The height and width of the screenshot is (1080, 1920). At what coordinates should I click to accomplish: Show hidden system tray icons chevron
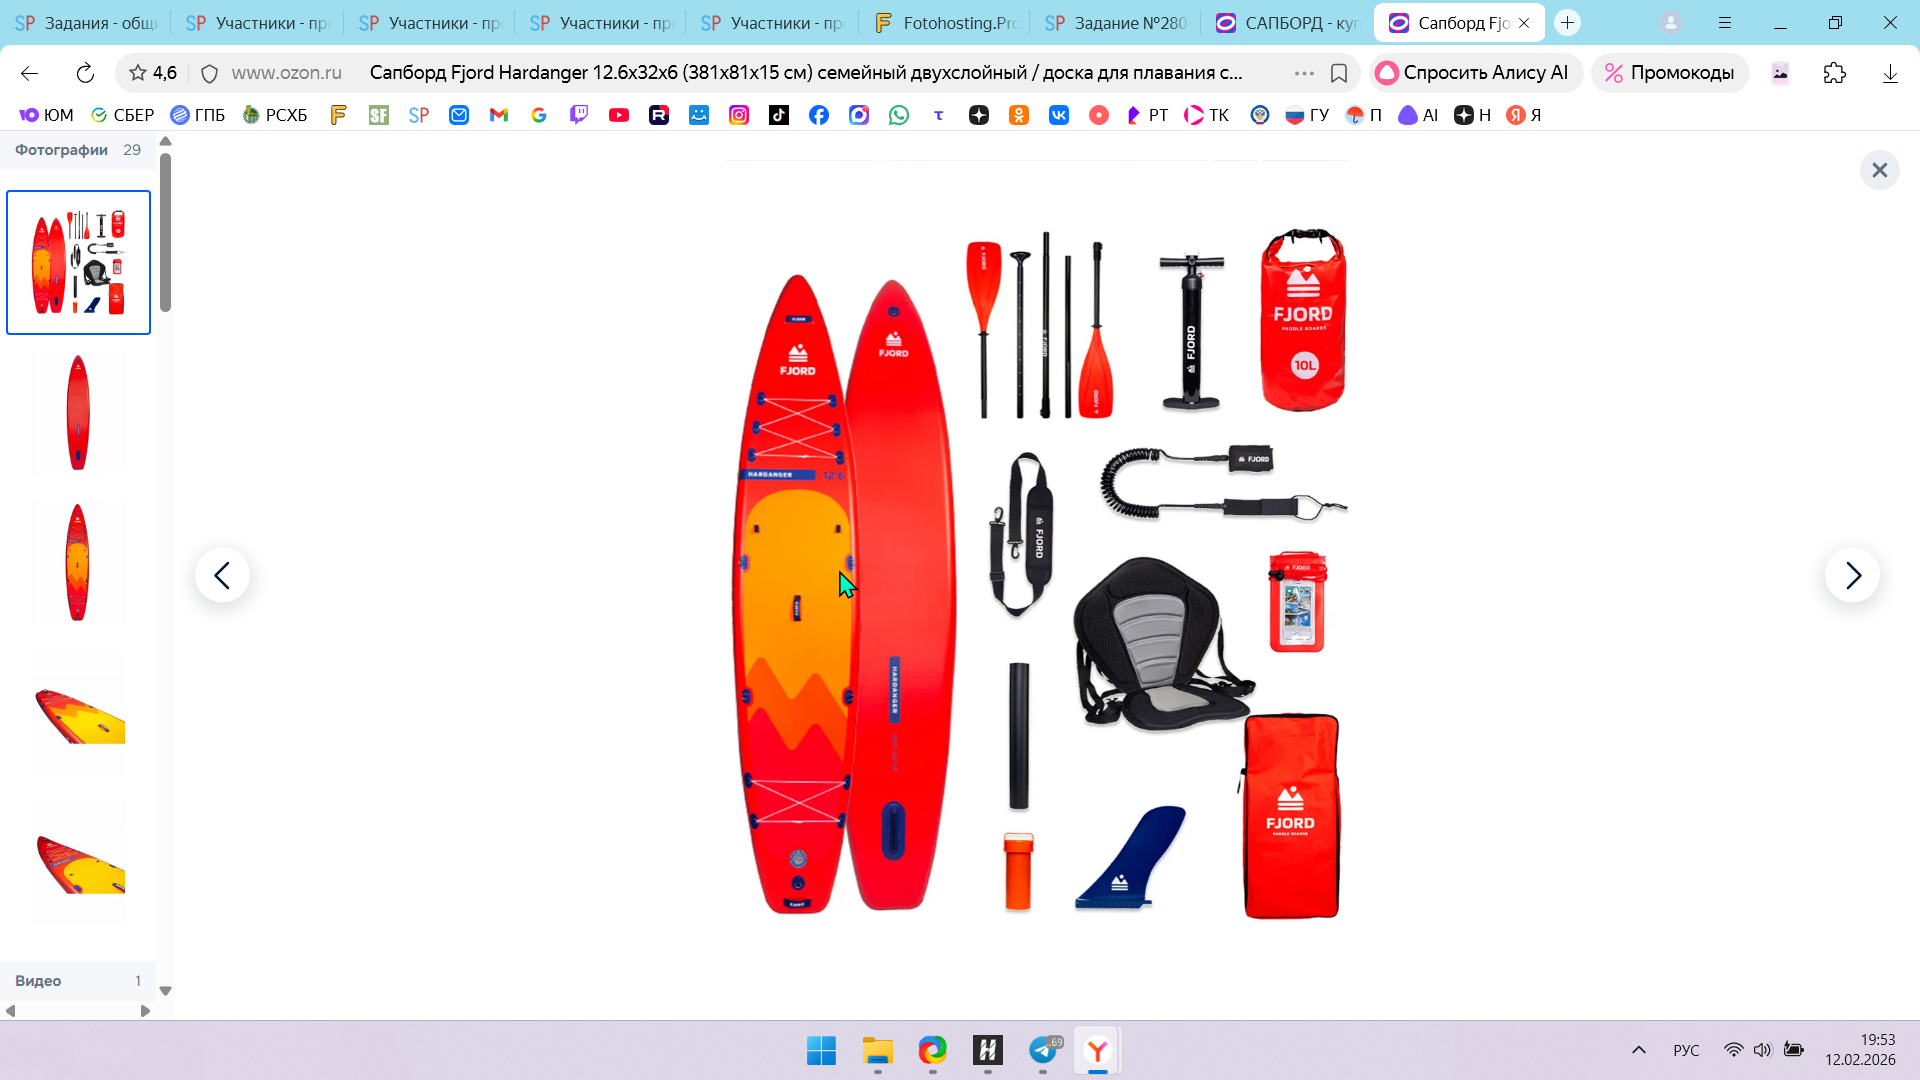coord(1638,1050)
